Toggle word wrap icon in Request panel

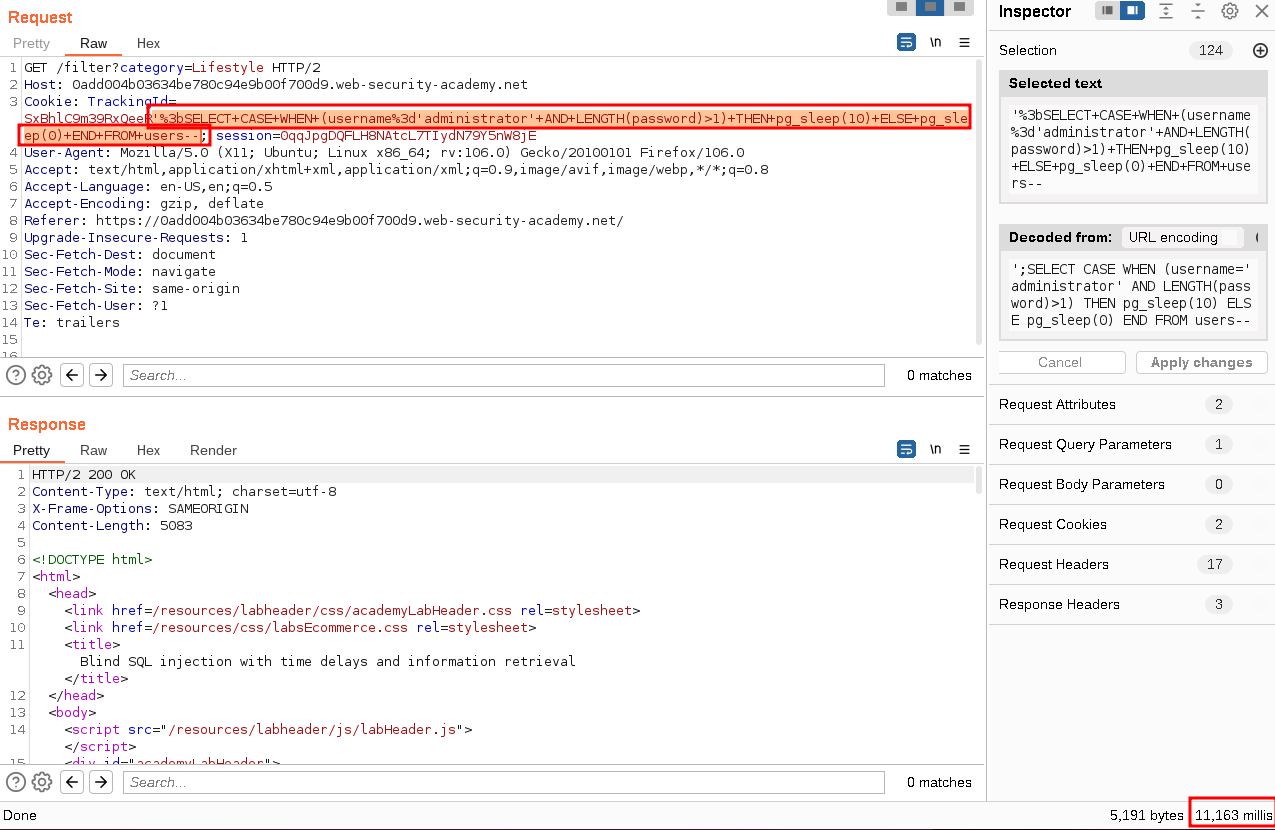pos(906,43)
